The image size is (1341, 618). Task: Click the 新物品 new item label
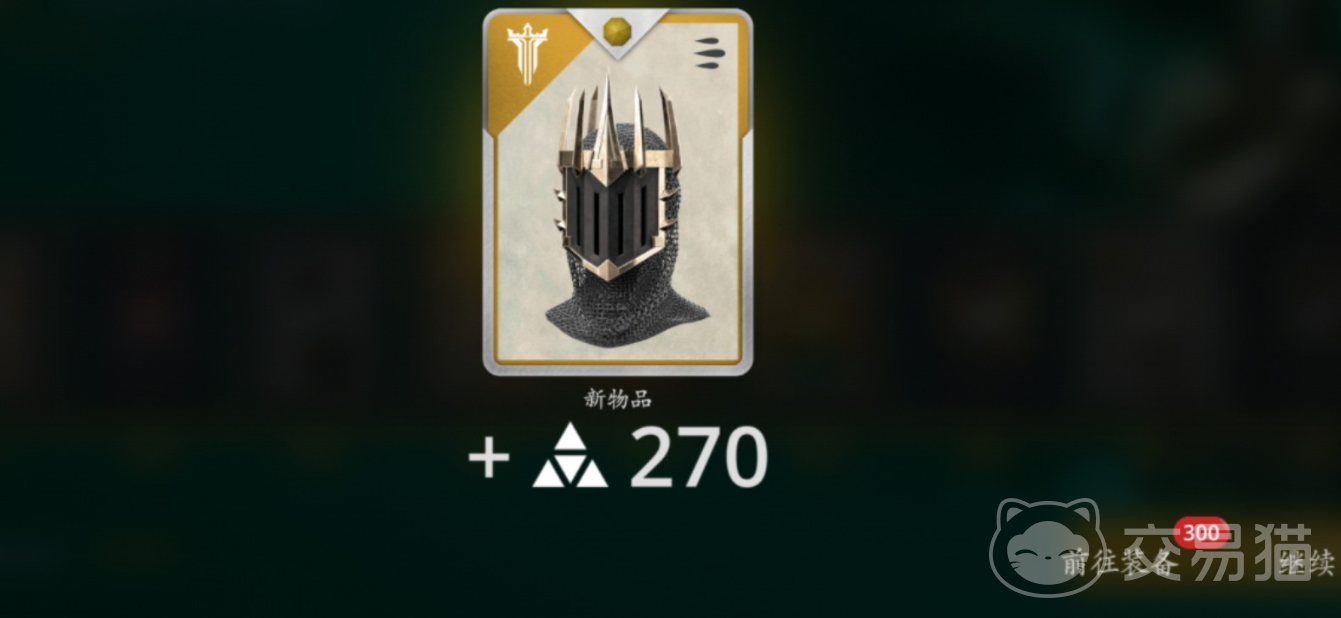pyautogui.click(x=617, y=398)
